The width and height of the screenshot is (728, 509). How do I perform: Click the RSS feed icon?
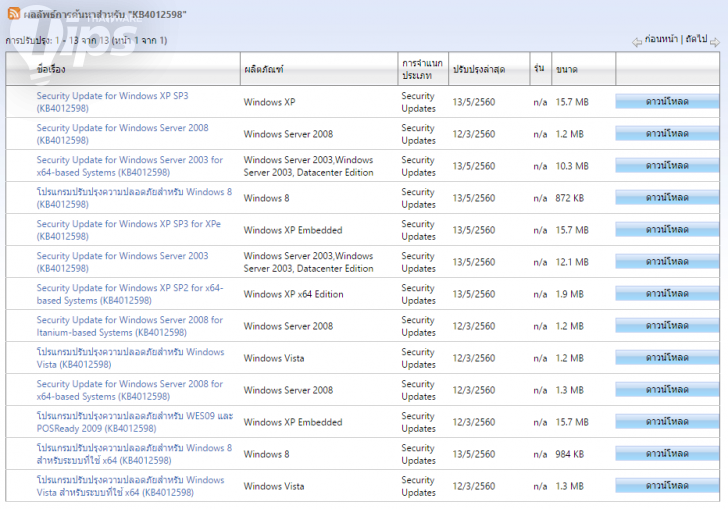[x=14, y=13]
